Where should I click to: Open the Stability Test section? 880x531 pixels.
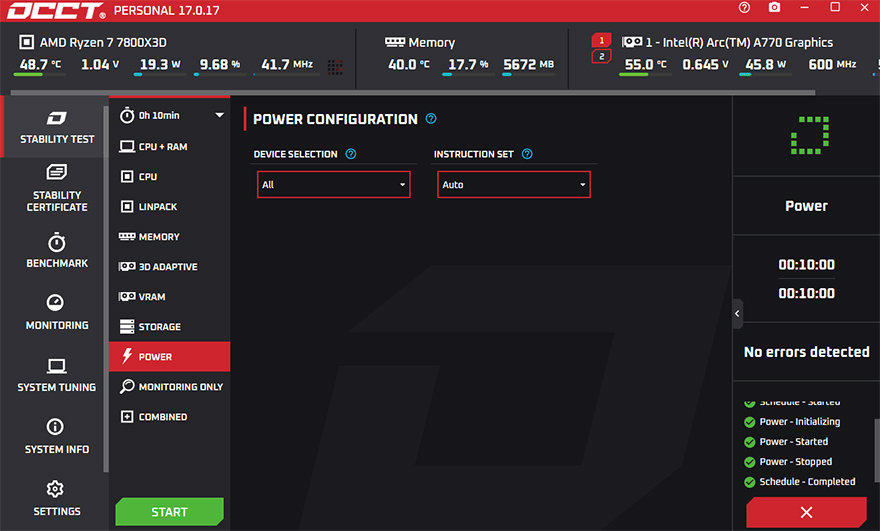click(x=57, y=127)
